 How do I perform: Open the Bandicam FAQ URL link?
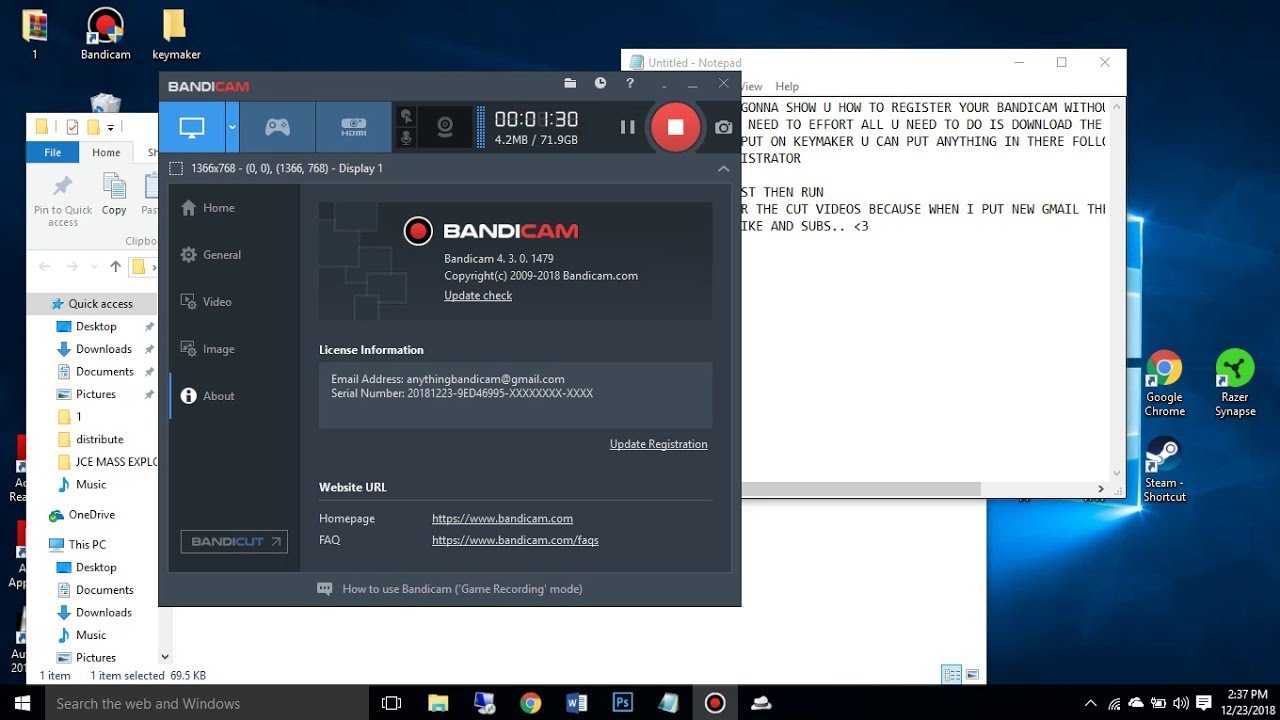[x=515, y=540]
